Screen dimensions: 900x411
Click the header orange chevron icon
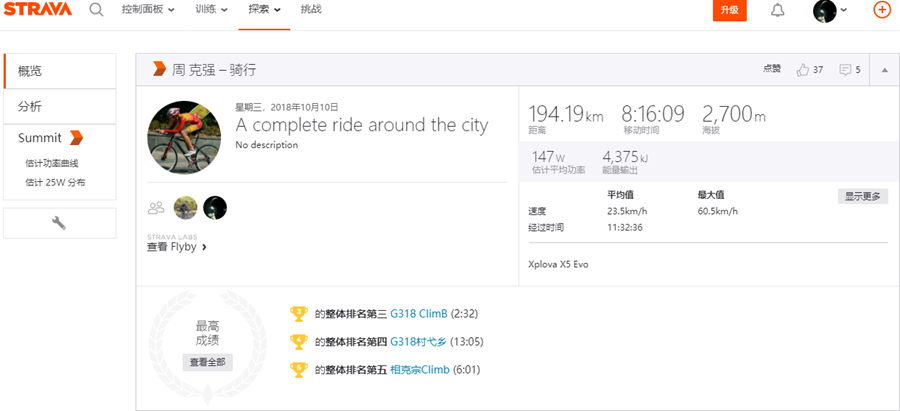(159, 69)
